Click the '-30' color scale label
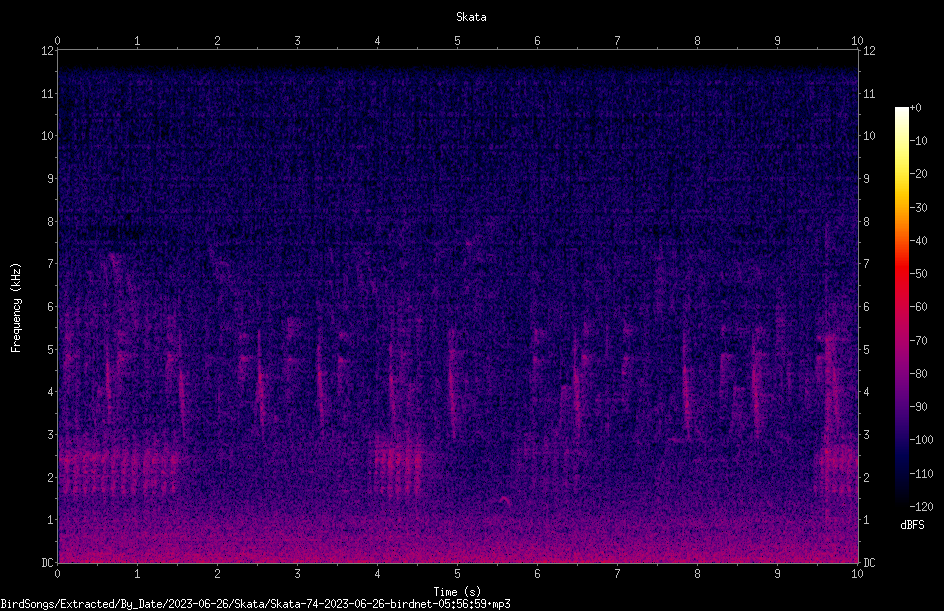The image size is (944, 611). [x=919, y=208]
